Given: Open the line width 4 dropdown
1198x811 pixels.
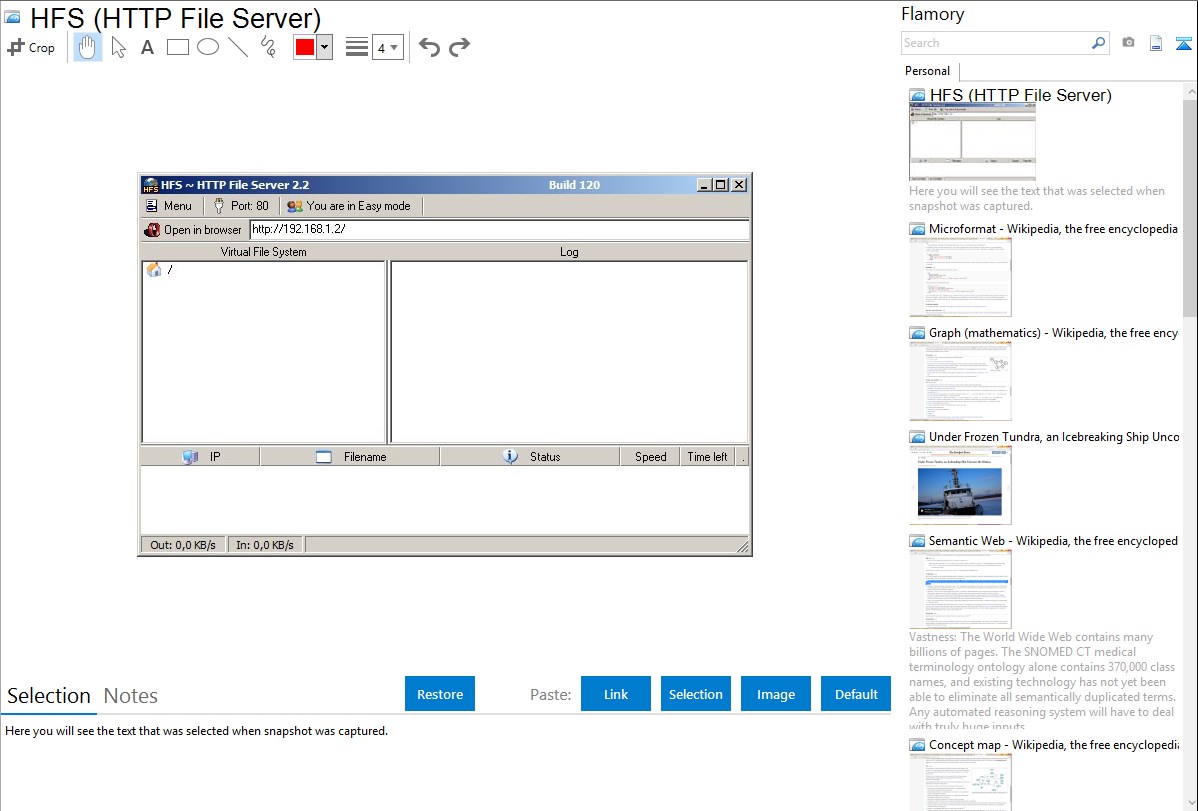Looking at the screenshot, I should tap(388, 47).
